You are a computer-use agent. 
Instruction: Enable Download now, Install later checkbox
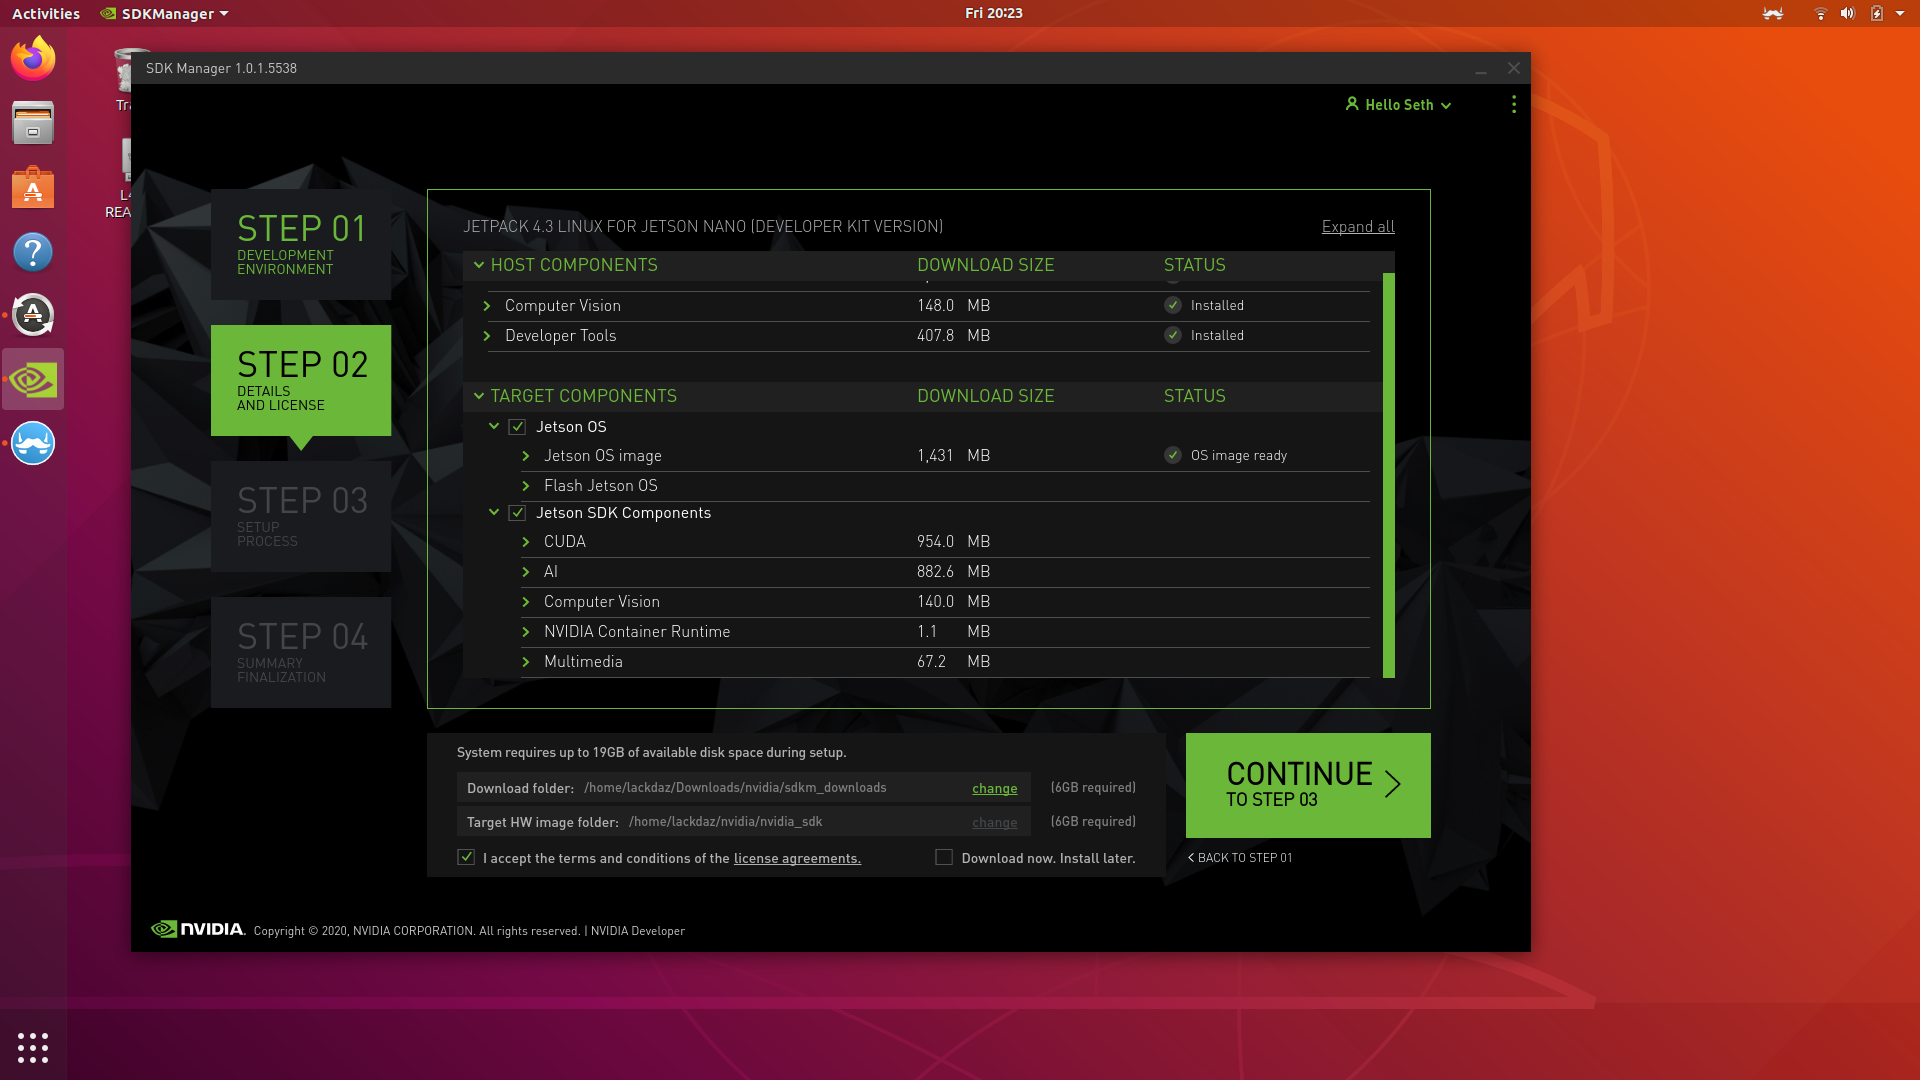[943, 858]
